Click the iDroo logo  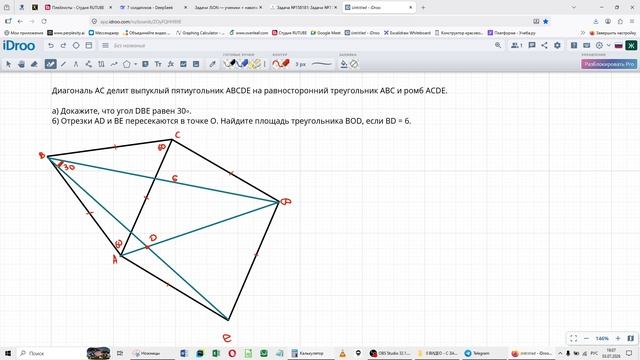pos(19,46)
